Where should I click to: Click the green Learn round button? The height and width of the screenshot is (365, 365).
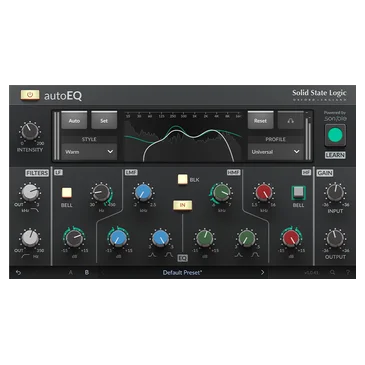tap(335, 135)
